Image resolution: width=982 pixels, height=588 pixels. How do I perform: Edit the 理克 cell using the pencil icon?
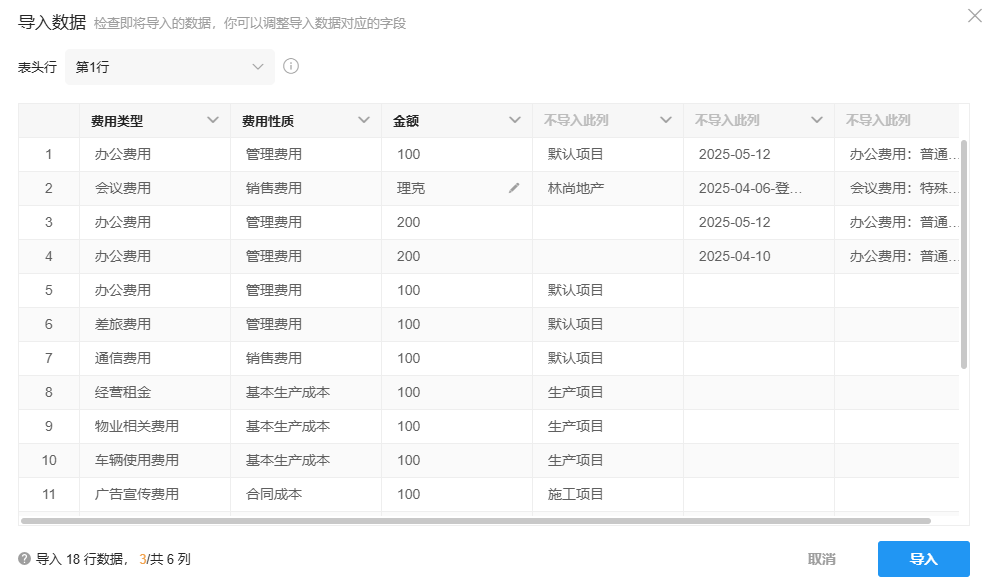(513, 188)
